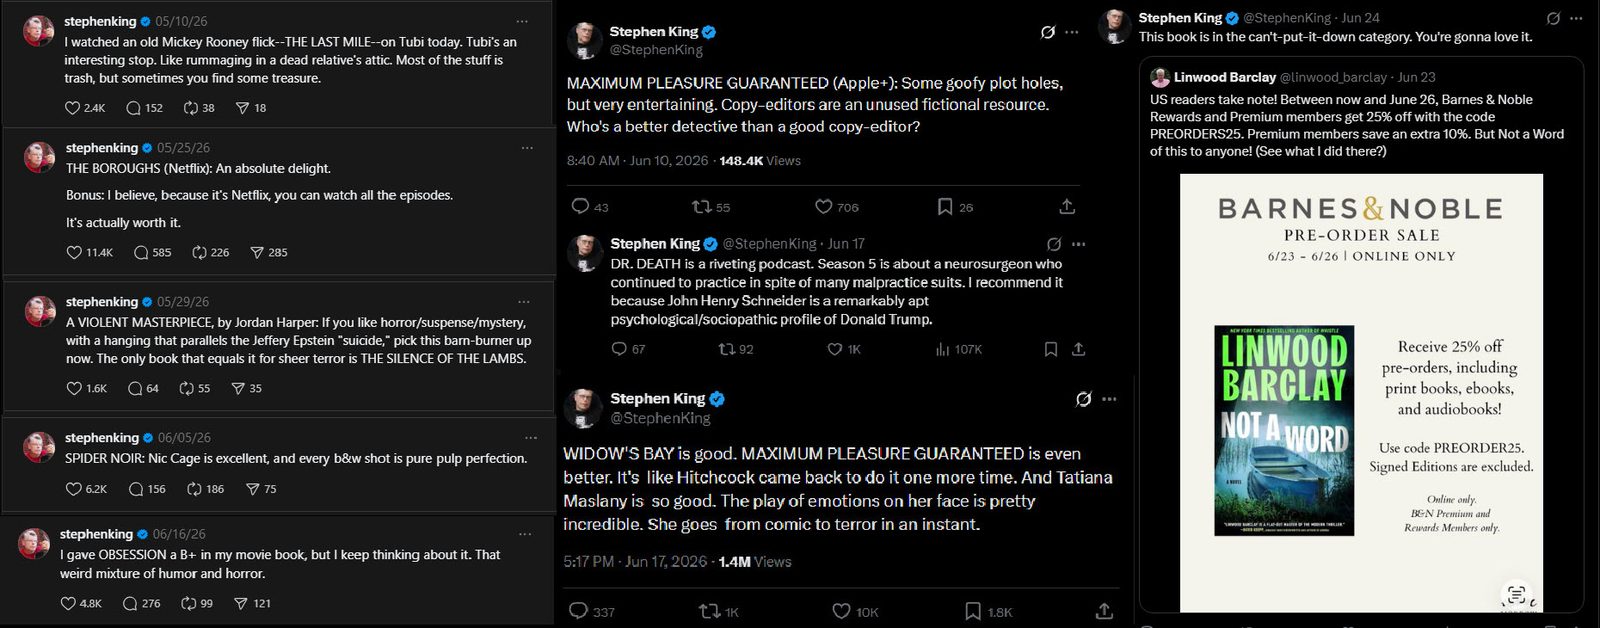The height and width of the screenshot is (628, 1600).
Task: Open the 148.4K Views count on Apple+ tweet
Action: click(760, 160)
